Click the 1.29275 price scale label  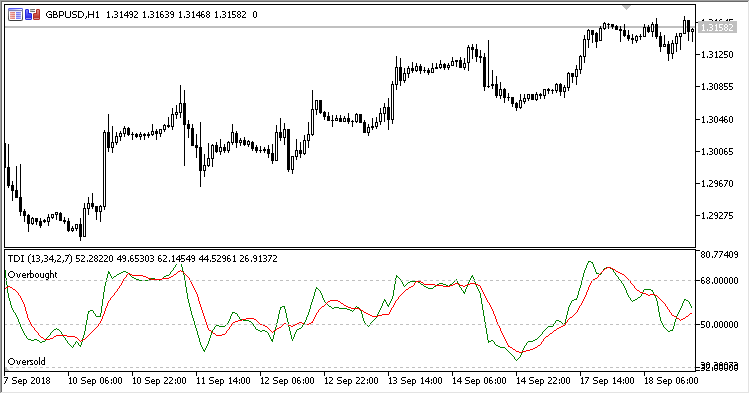[x=717, y=216]
